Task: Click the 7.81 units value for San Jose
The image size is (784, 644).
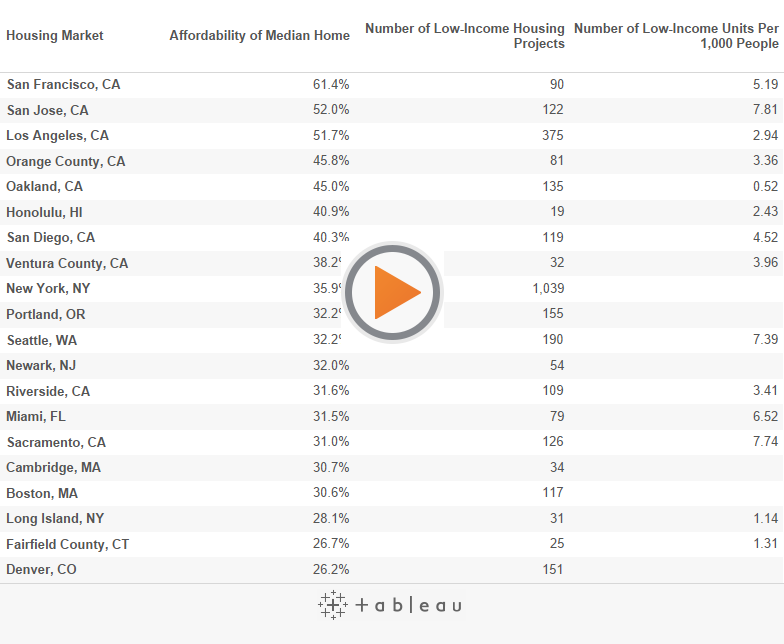Action: click(765, 111)
